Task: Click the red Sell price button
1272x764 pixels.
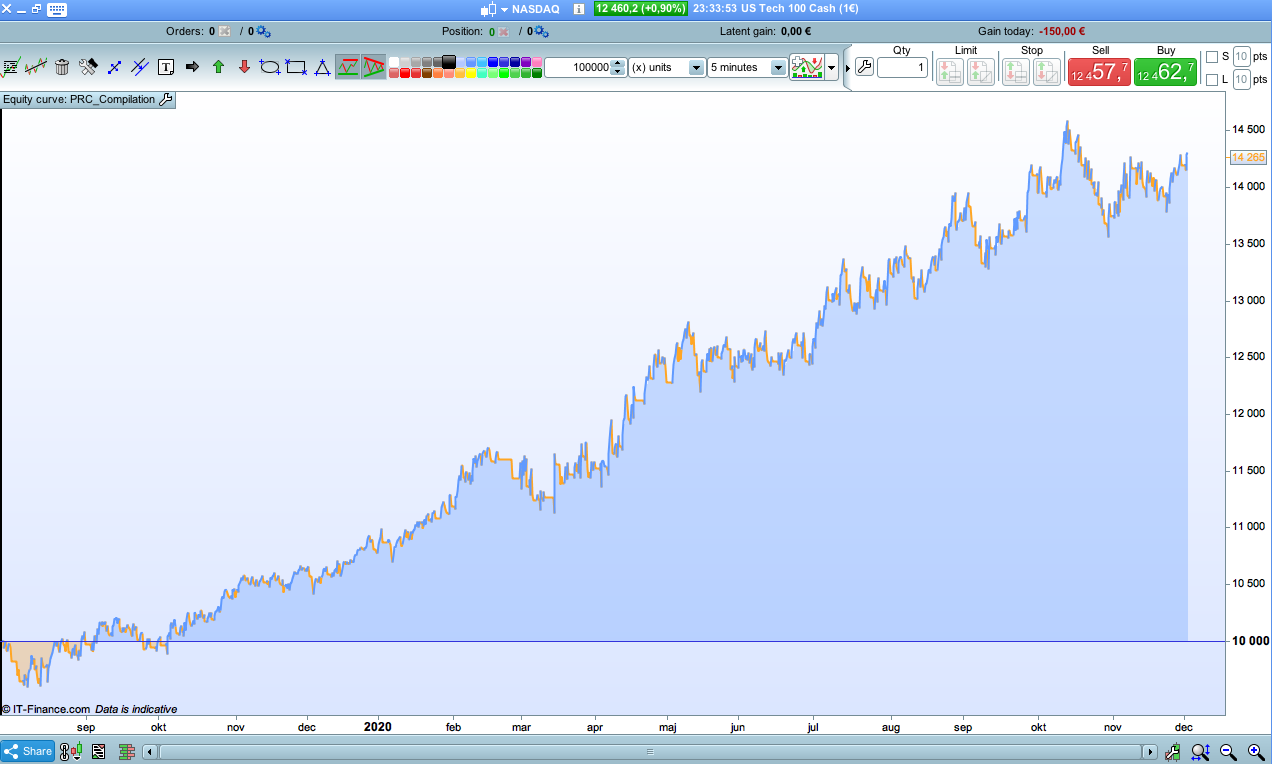Action: (x=1099, y=72)
